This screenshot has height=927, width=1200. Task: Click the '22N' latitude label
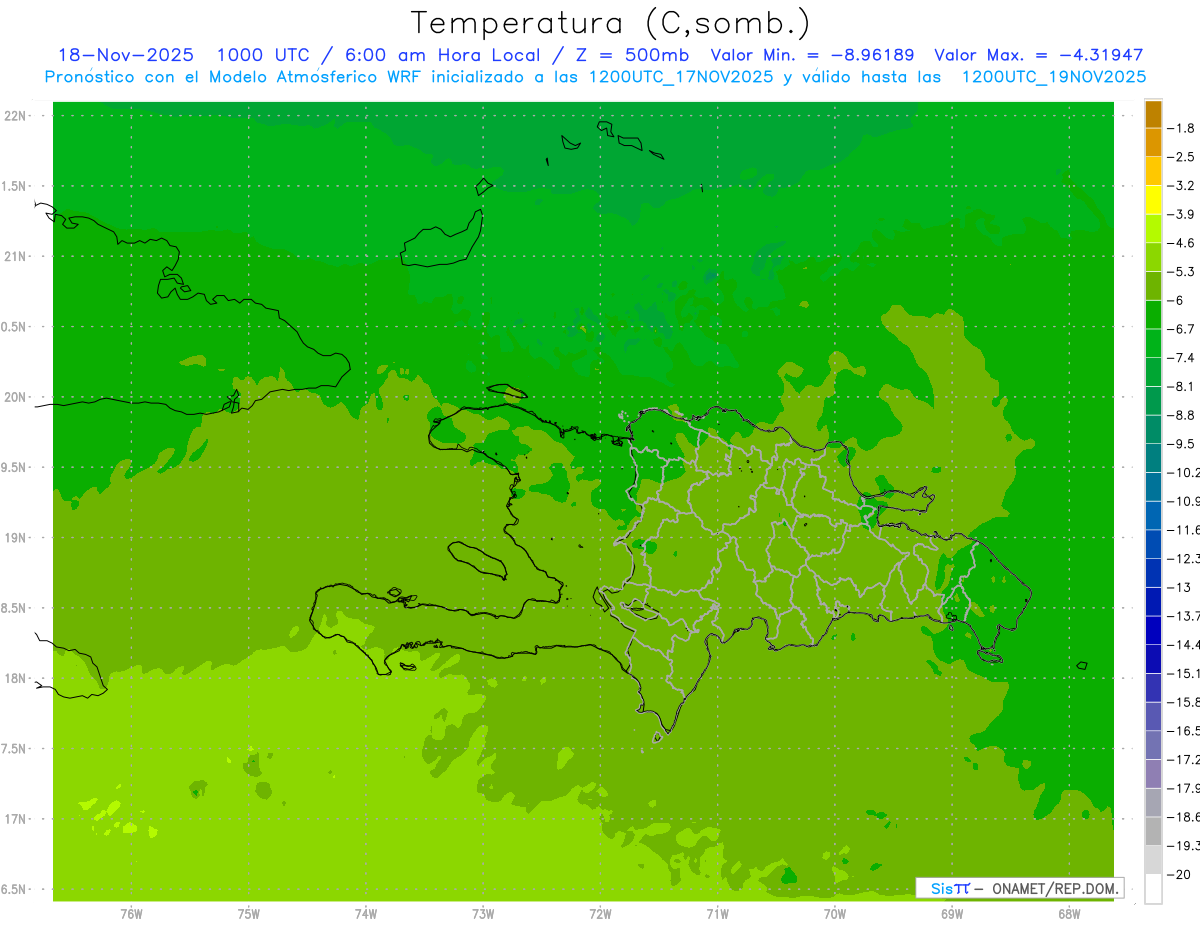point(16,115)
